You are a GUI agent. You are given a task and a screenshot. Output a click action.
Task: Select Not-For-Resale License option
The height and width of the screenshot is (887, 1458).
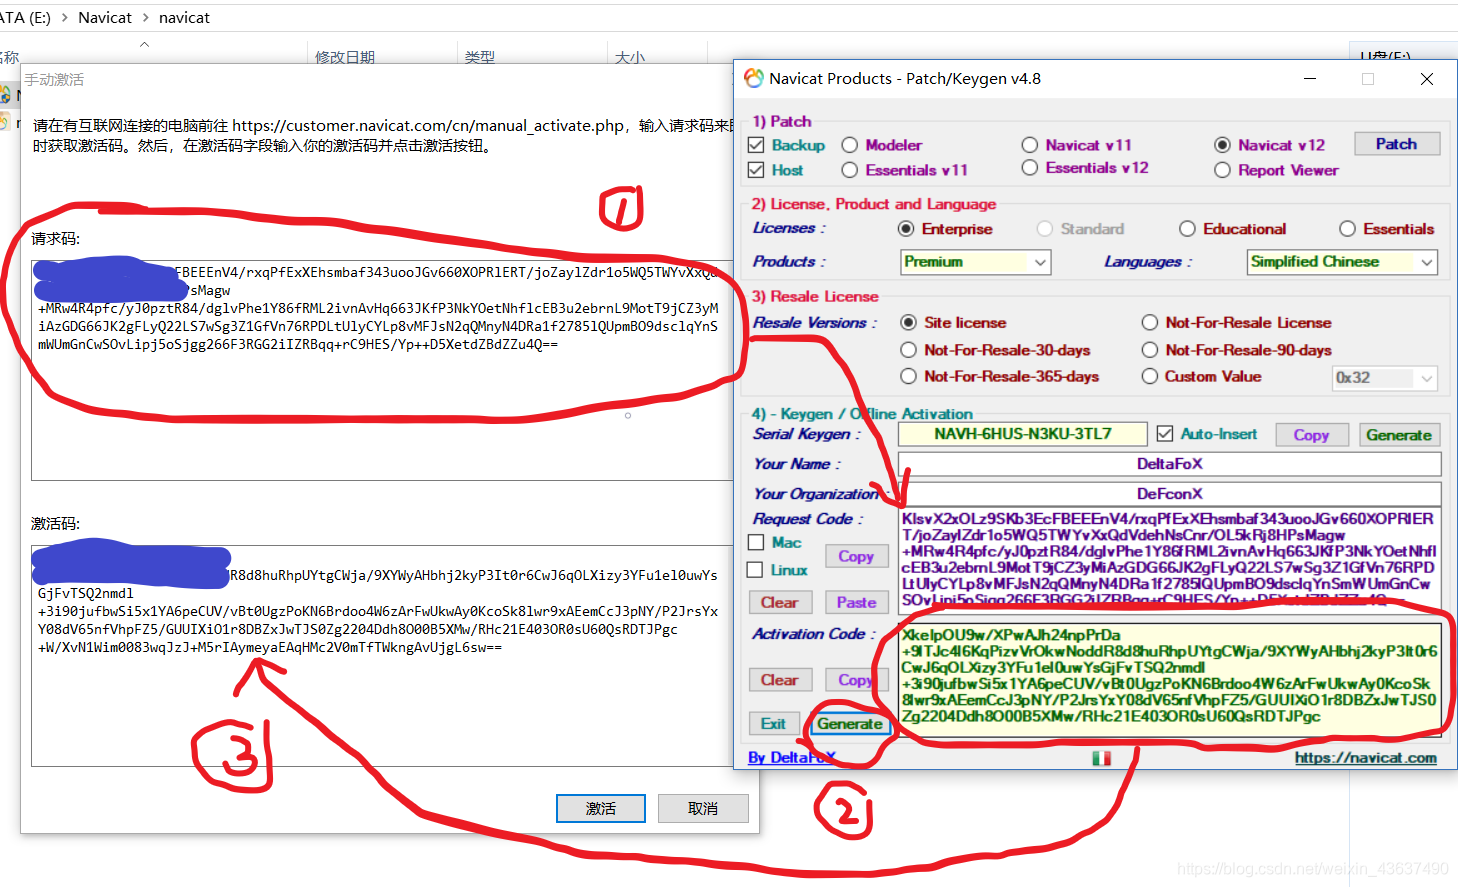(x=1150, y=322)
